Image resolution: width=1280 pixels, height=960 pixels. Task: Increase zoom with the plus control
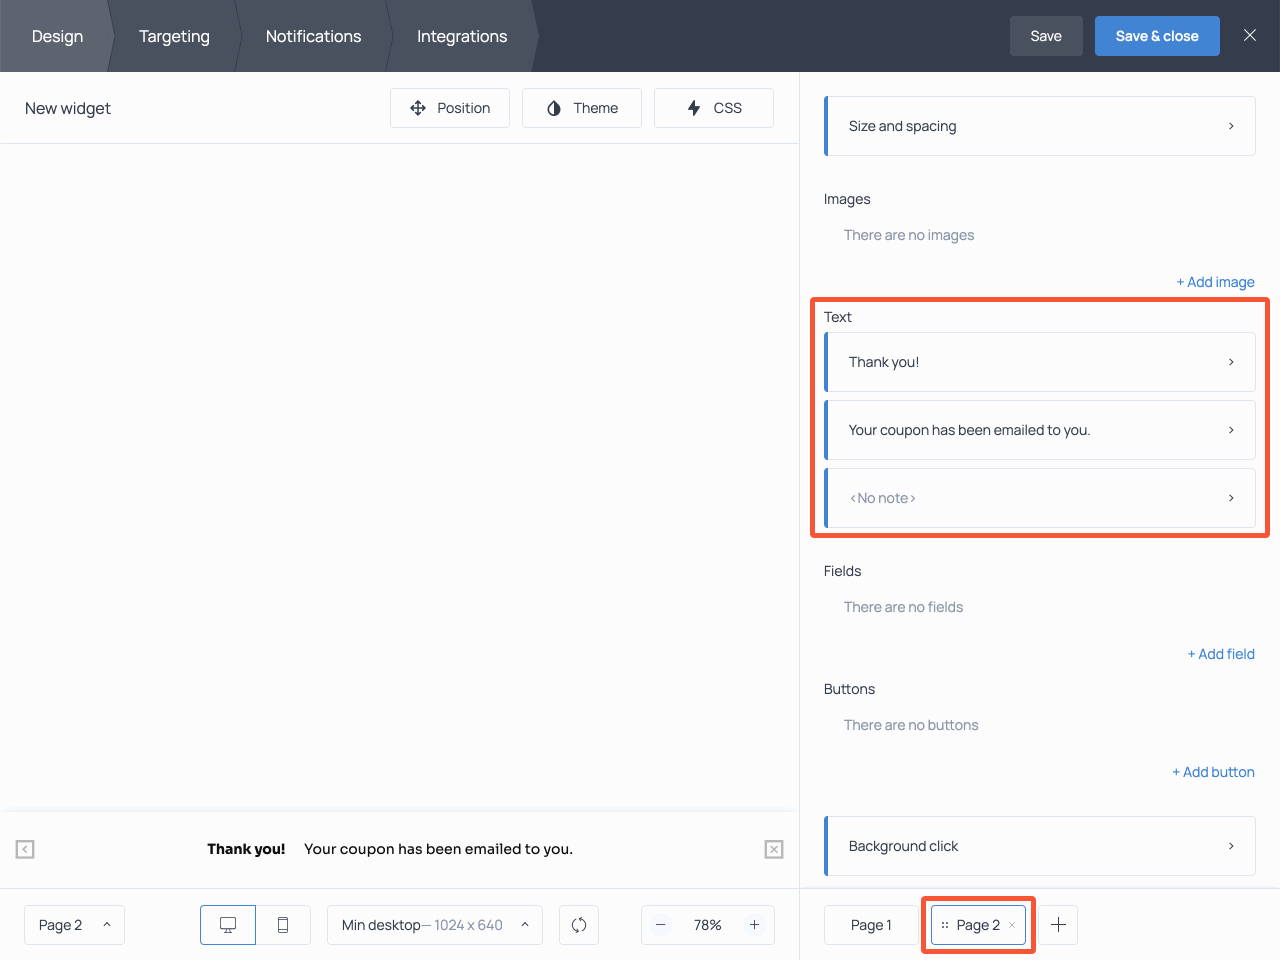click(x=755, y=925)
